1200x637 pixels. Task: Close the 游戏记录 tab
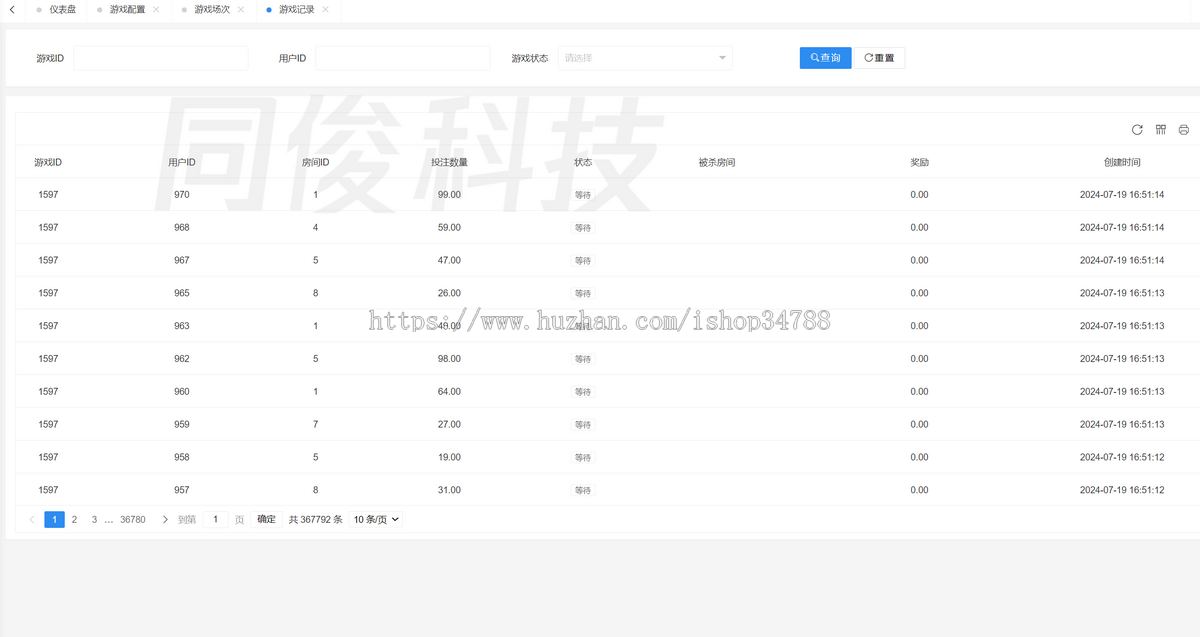(326, 9)
